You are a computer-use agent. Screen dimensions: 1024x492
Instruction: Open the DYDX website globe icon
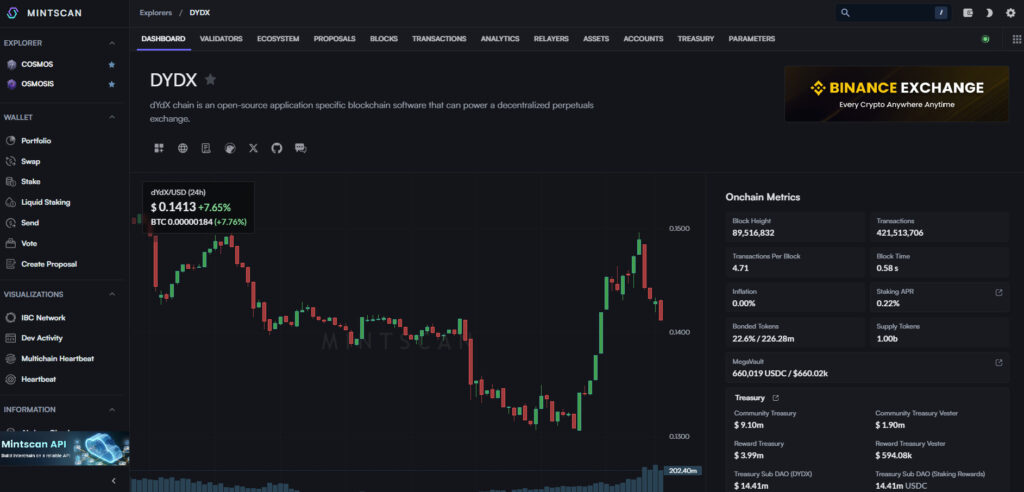tap(183, 148)
